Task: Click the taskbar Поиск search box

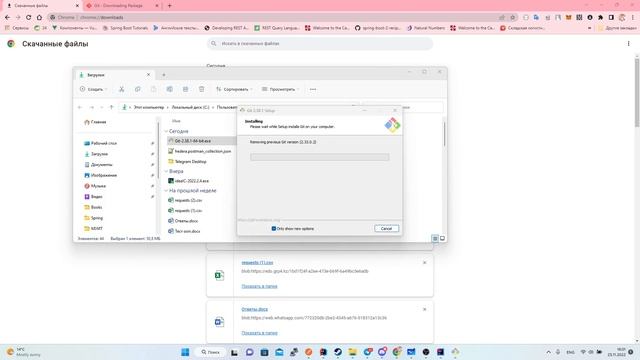Action: [x=211, y=352]
